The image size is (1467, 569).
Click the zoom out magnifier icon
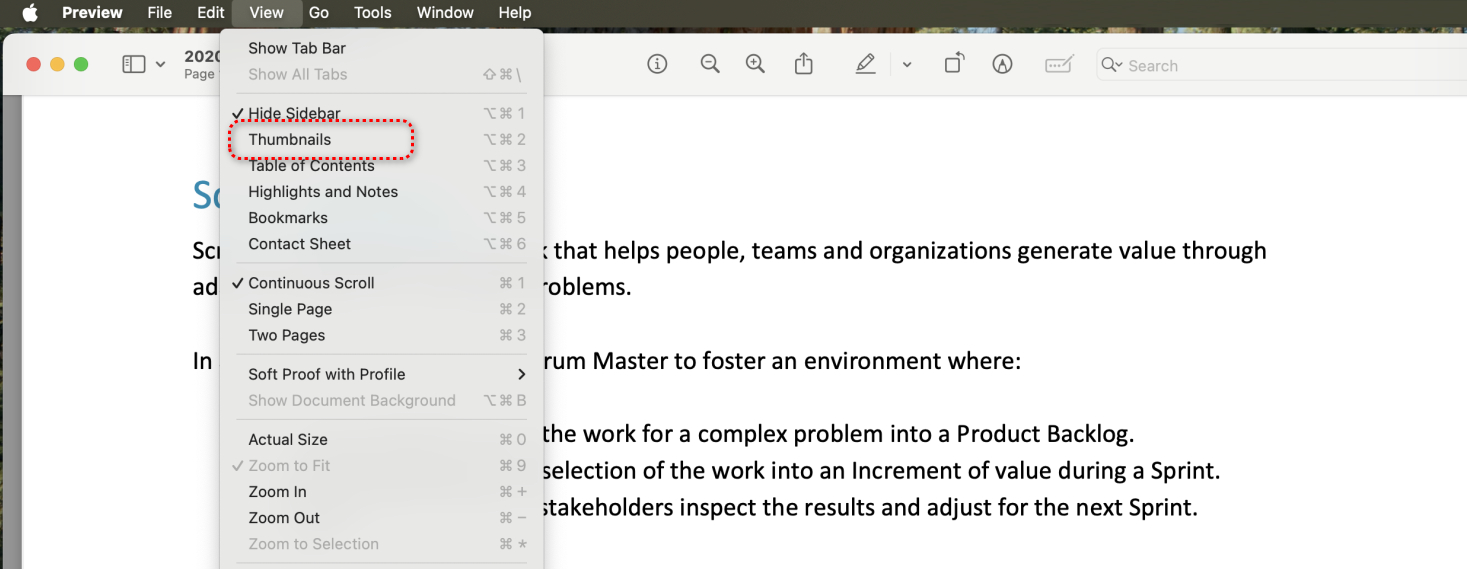tap(710, 65)
